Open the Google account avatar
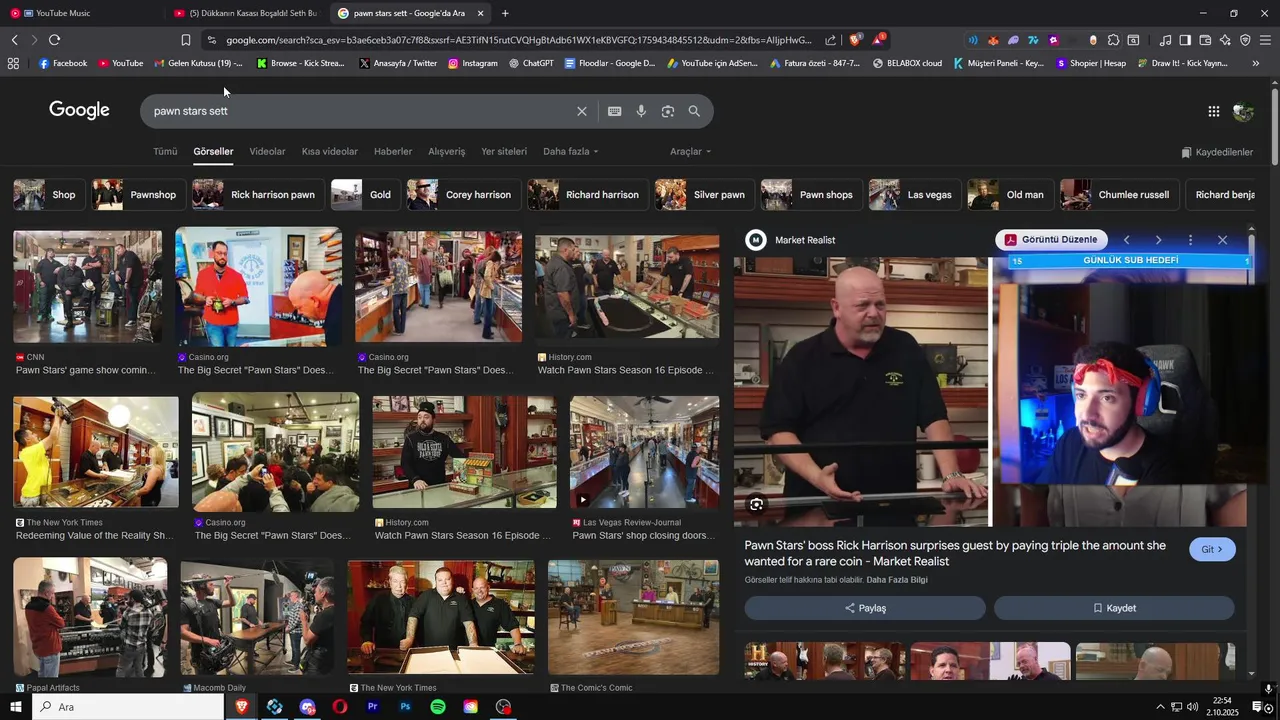The image size is (1280, 720). click(x=1243, y=111)
